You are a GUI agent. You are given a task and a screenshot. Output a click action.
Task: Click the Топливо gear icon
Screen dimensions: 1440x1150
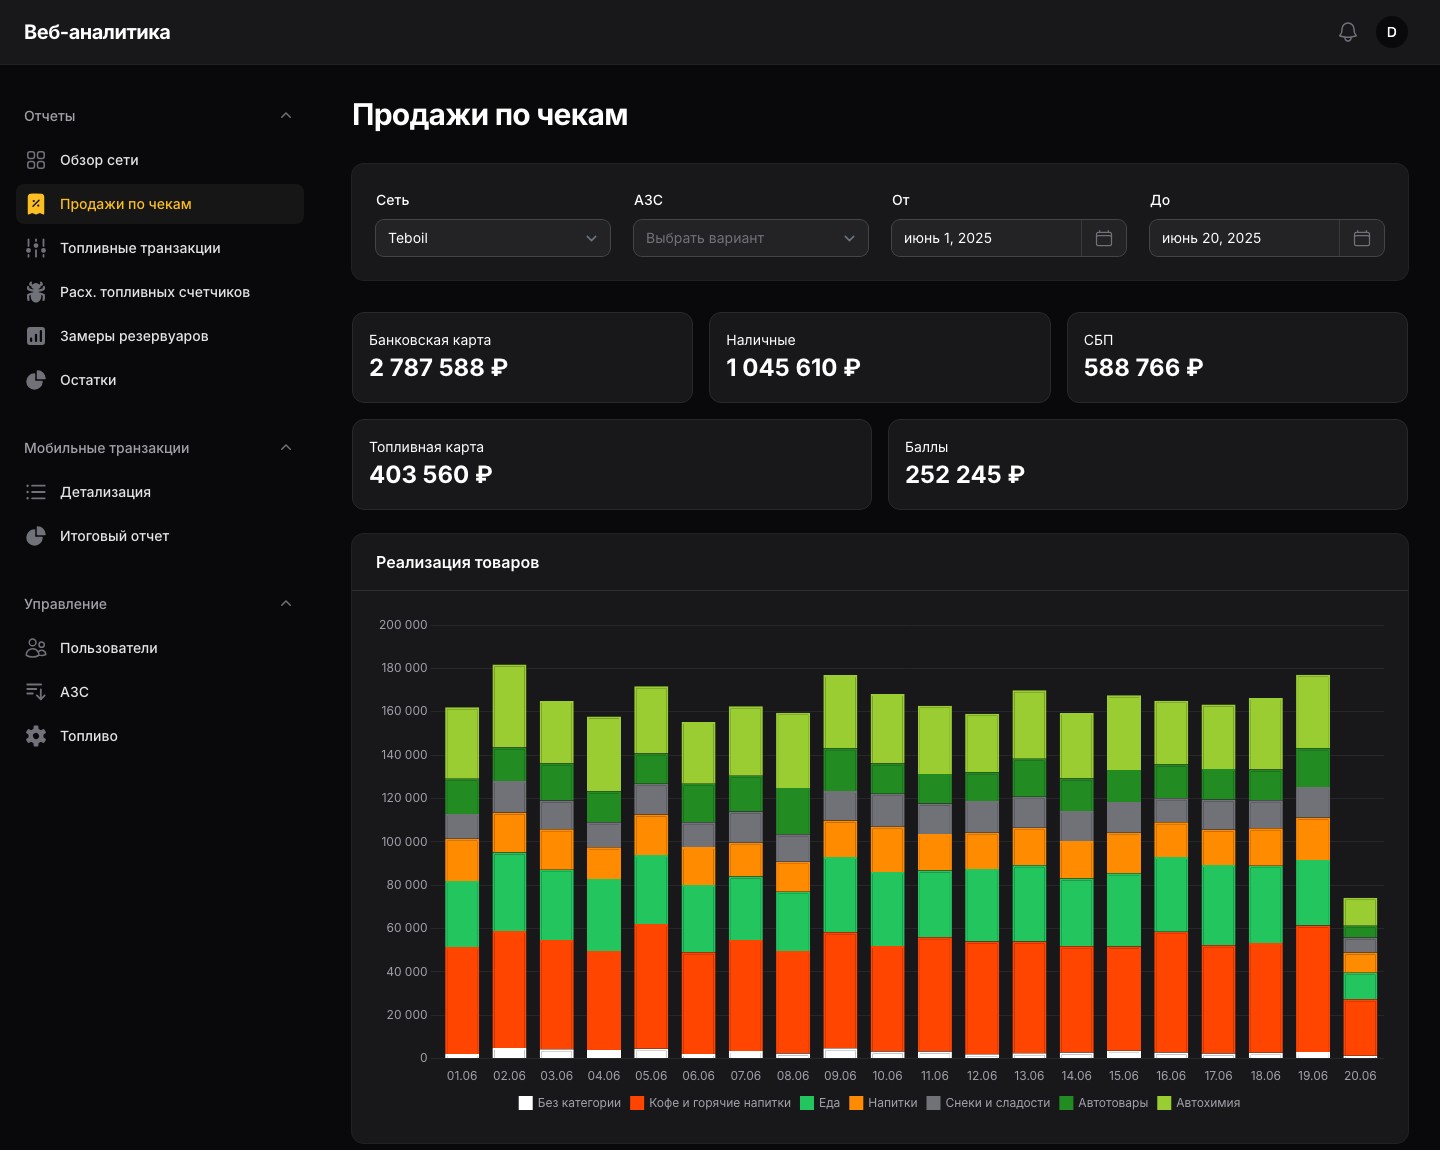click(x=36, y=736)
